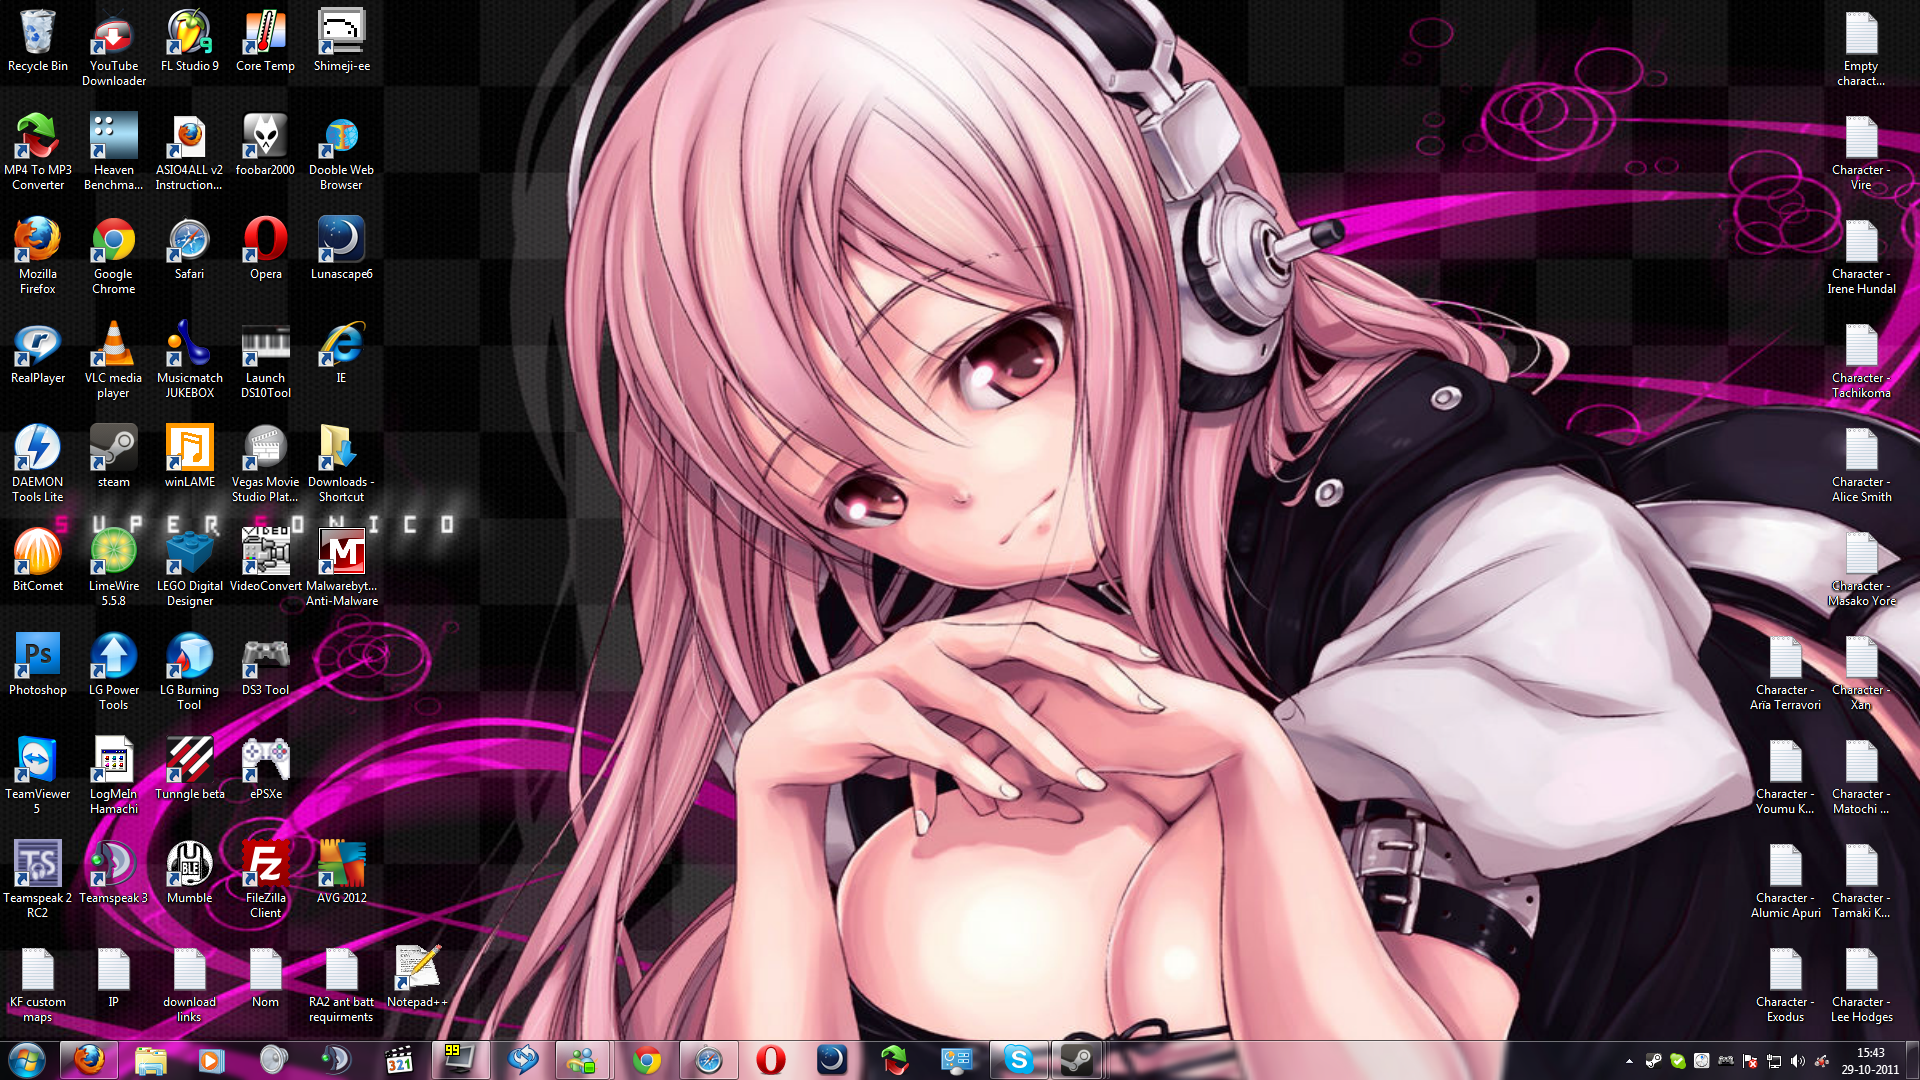Select MP4 To MP3 Converter icon

[37, 152]
